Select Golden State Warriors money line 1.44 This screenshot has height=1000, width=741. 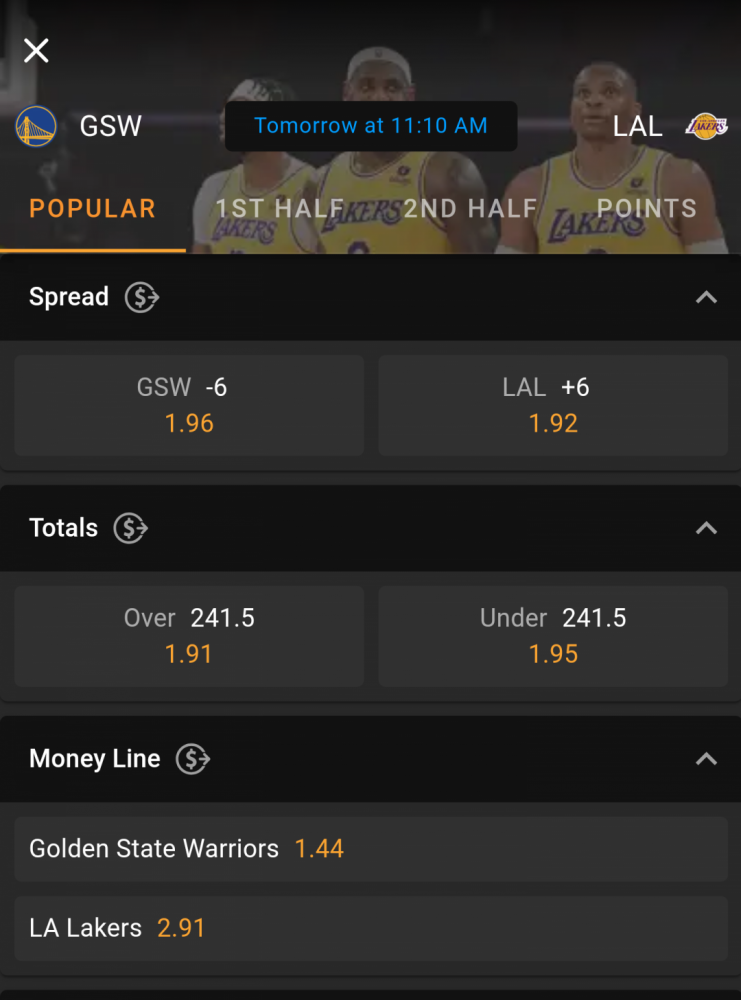tap(371, 849)
